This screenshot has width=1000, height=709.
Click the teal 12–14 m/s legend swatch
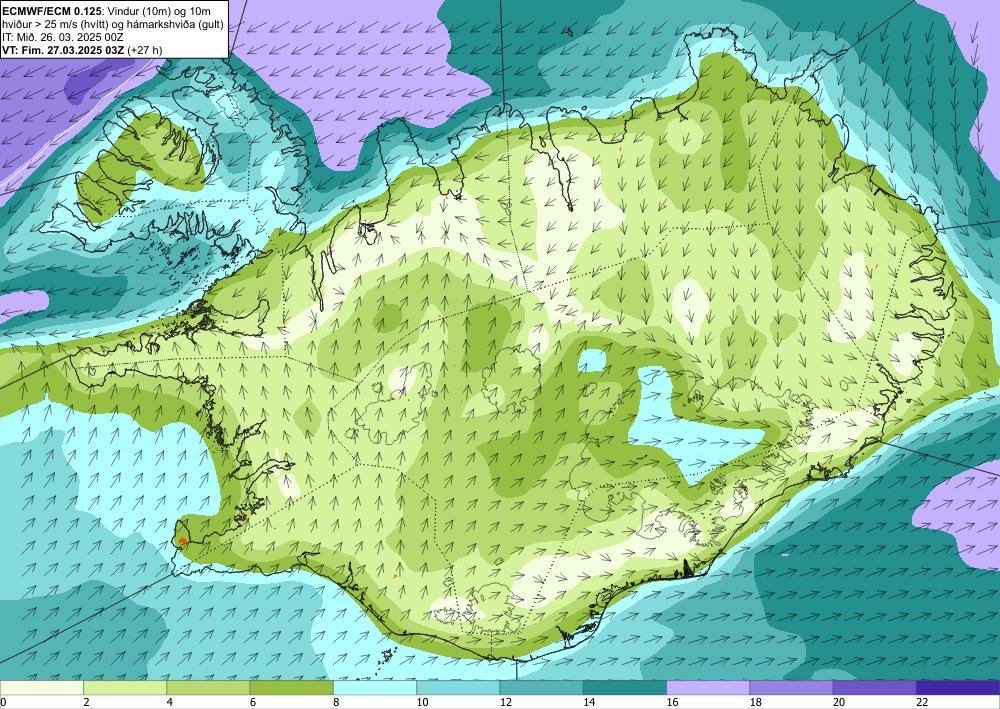click(541, 687)
